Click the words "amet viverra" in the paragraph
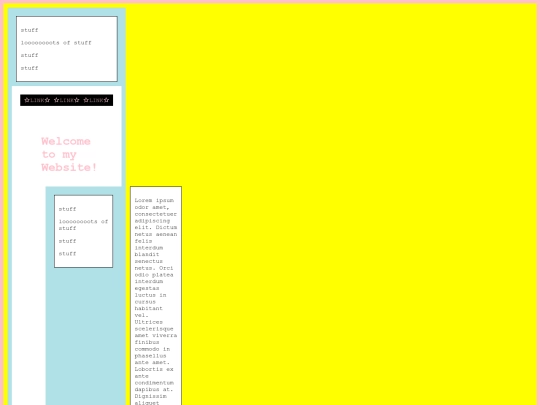540x405 pixels. [156, 335]
